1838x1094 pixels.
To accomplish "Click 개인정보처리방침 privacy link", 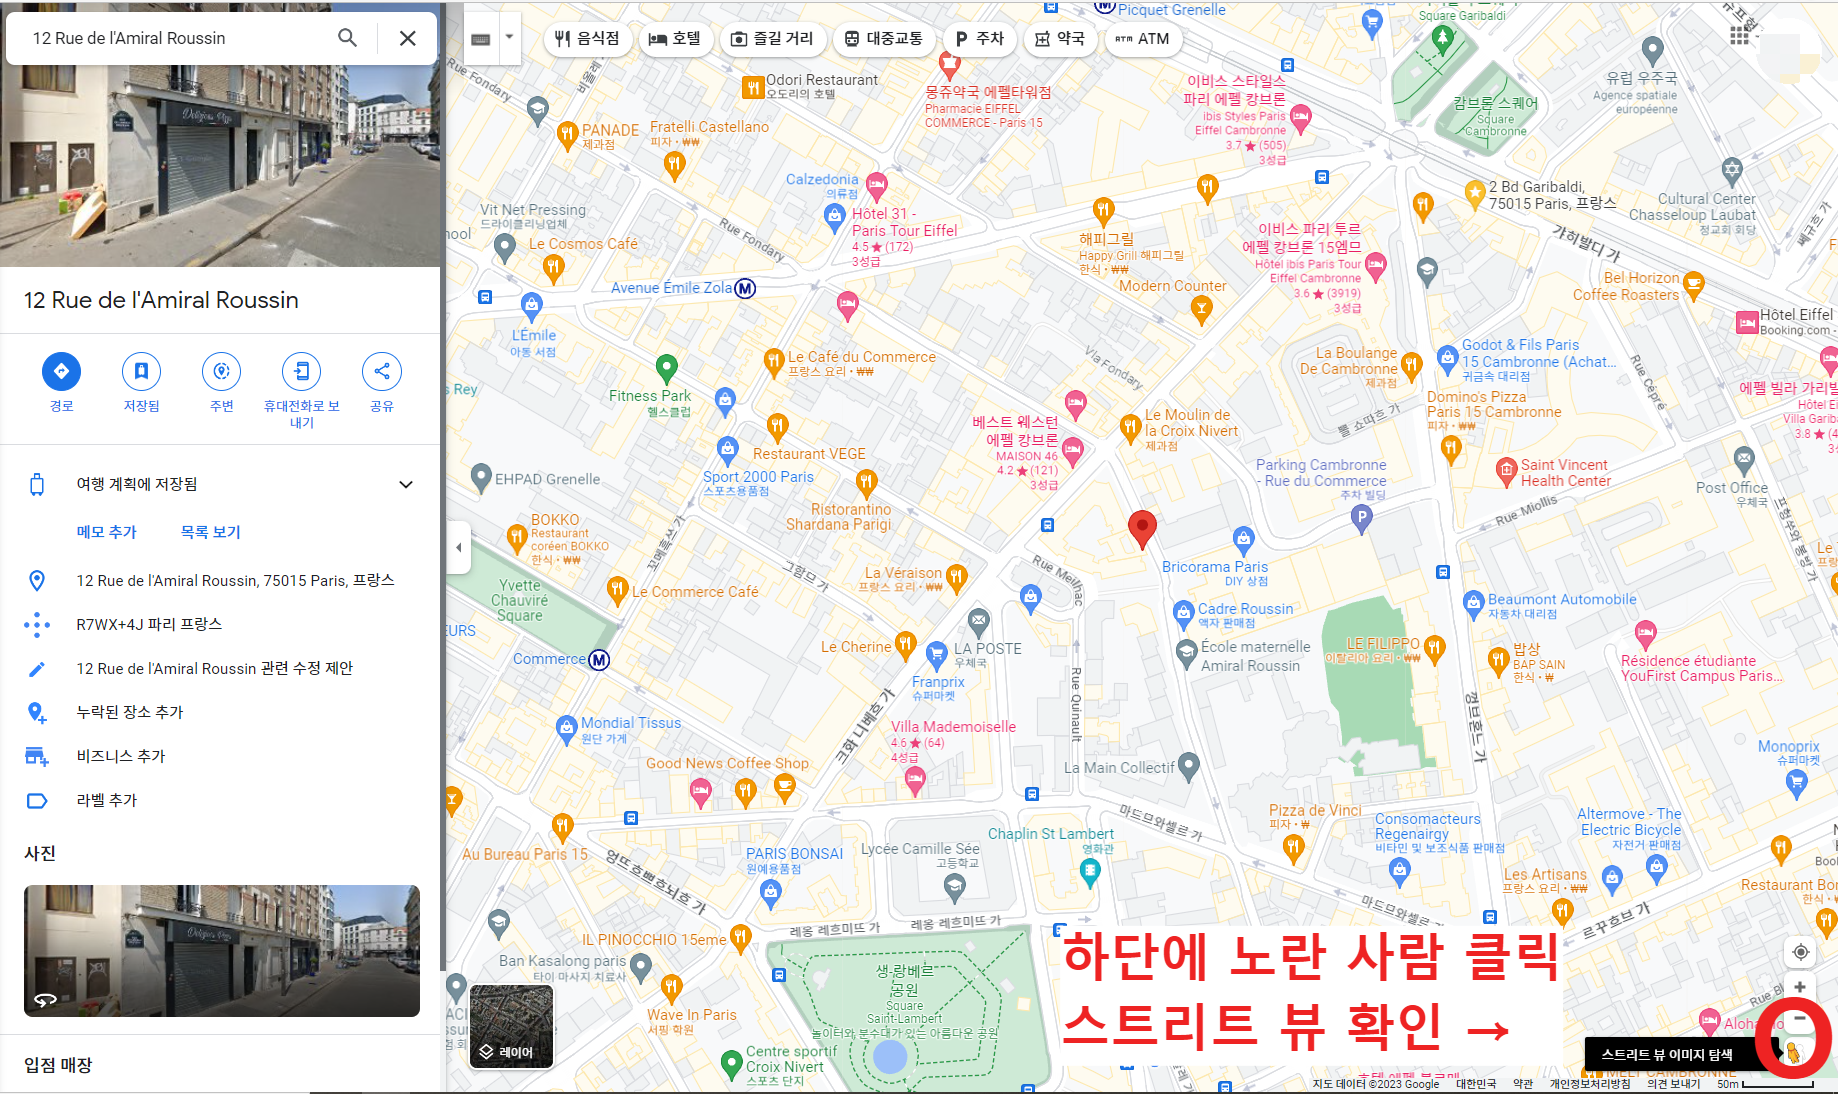I will pyautogui.click(x=1590, y=1084).
